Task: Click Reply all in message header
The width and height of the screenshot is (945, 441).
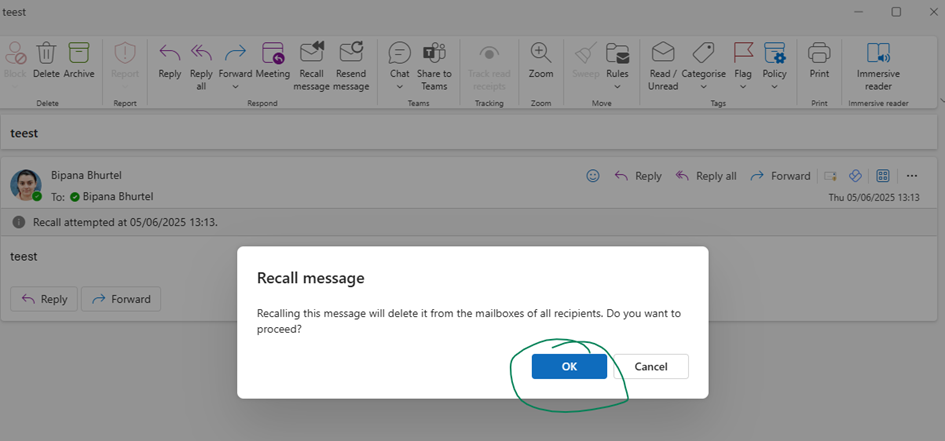Action: [x=706, y=176]
